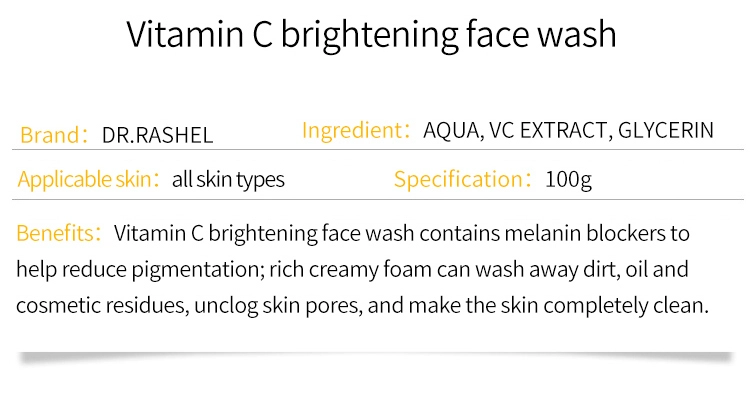
Task: Click the 'Applicable skin' label
Action: tap(85, 180)
